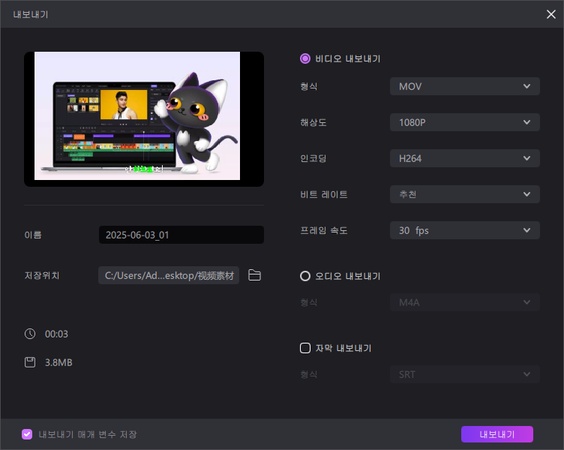Click the 해상도 label
Image resolution: width=564 pixels, height=450 pixels.
tap(313, 122)
